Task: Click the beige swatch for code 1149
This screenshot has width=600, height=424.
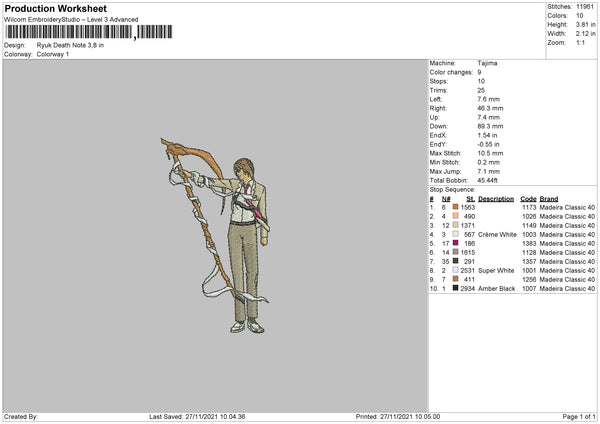Action: click(455, 225)
